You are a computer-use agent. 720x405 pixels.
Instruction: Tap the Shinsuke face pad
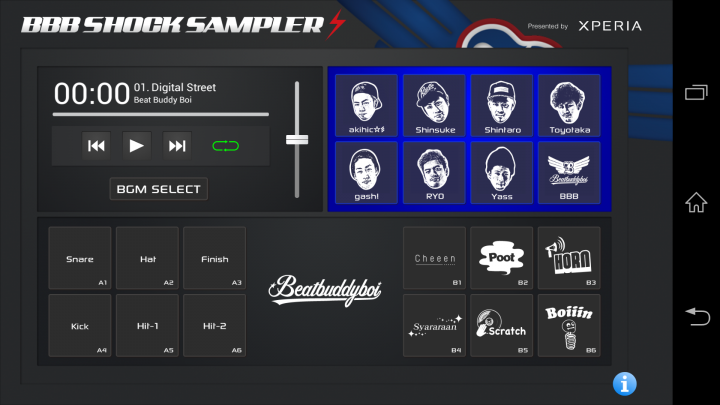pyautogui.click(x=434, y=105)
